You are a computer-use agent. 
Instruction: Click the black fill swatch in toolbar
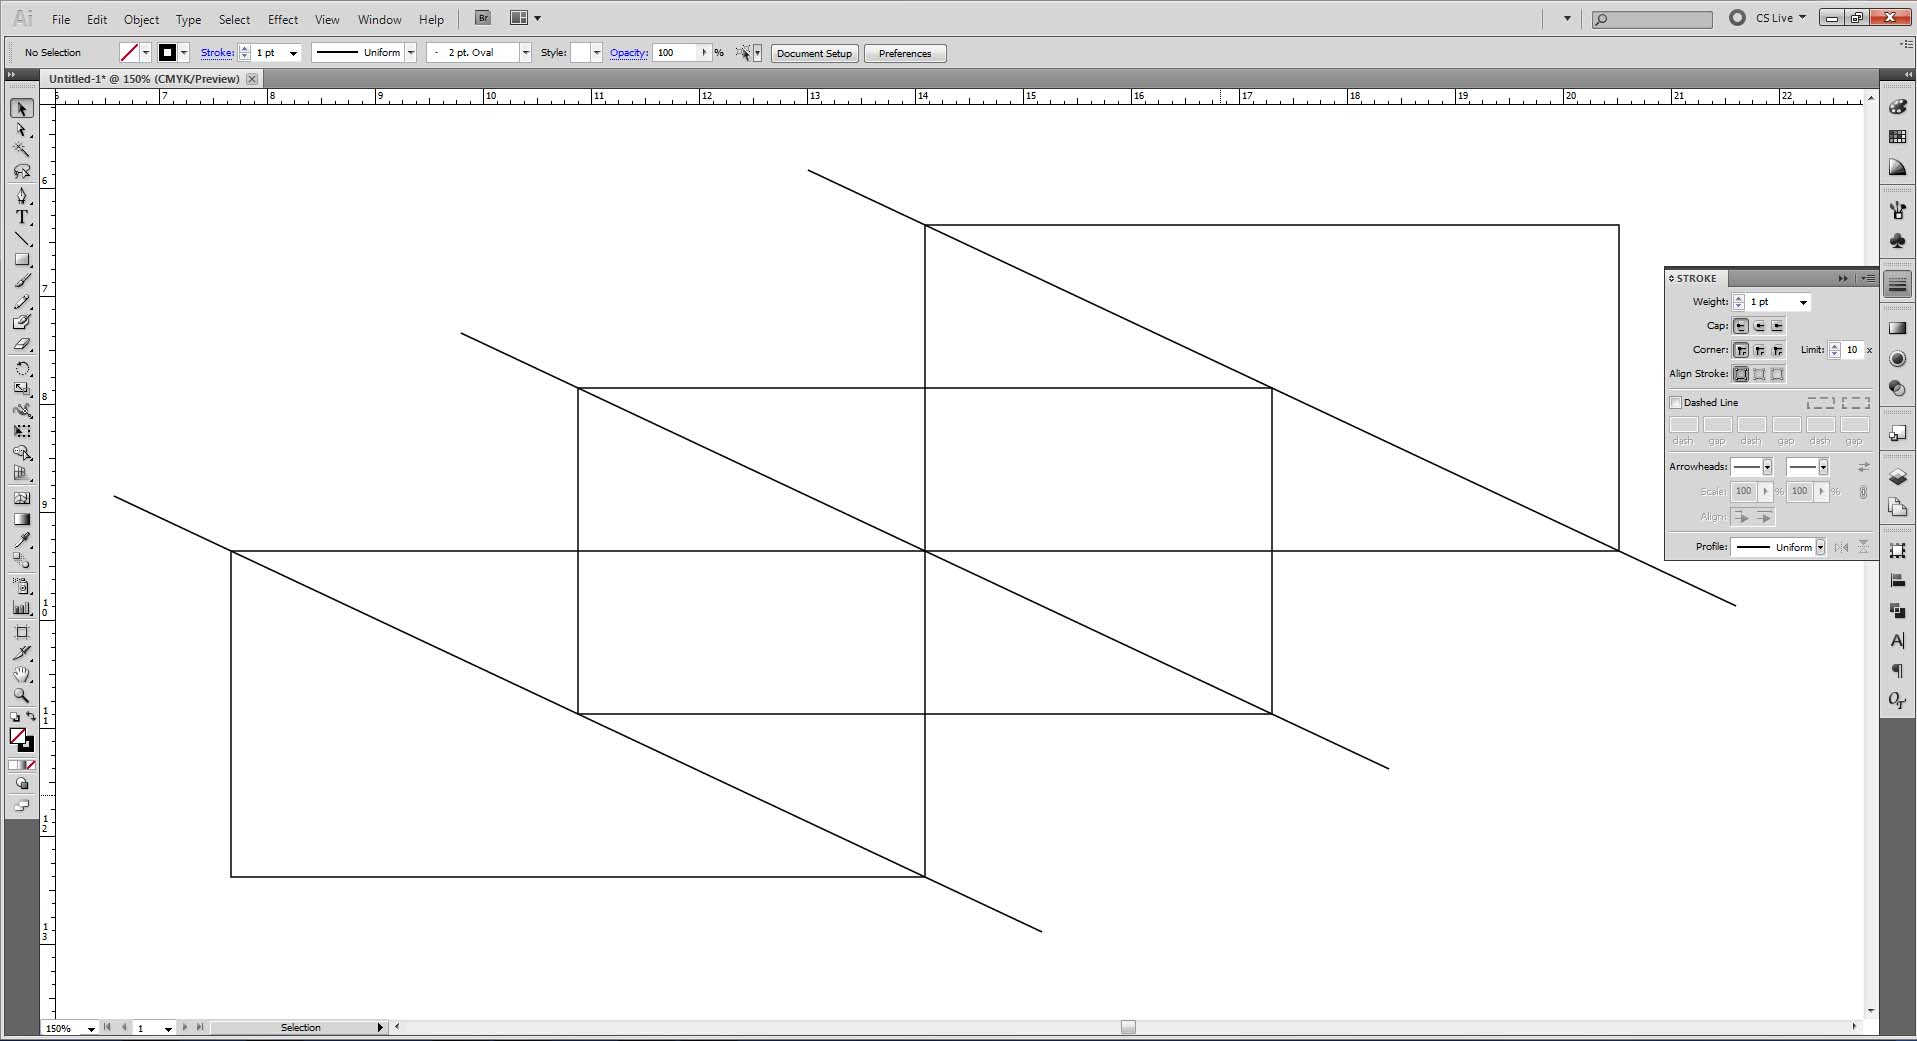click(168, 52)
